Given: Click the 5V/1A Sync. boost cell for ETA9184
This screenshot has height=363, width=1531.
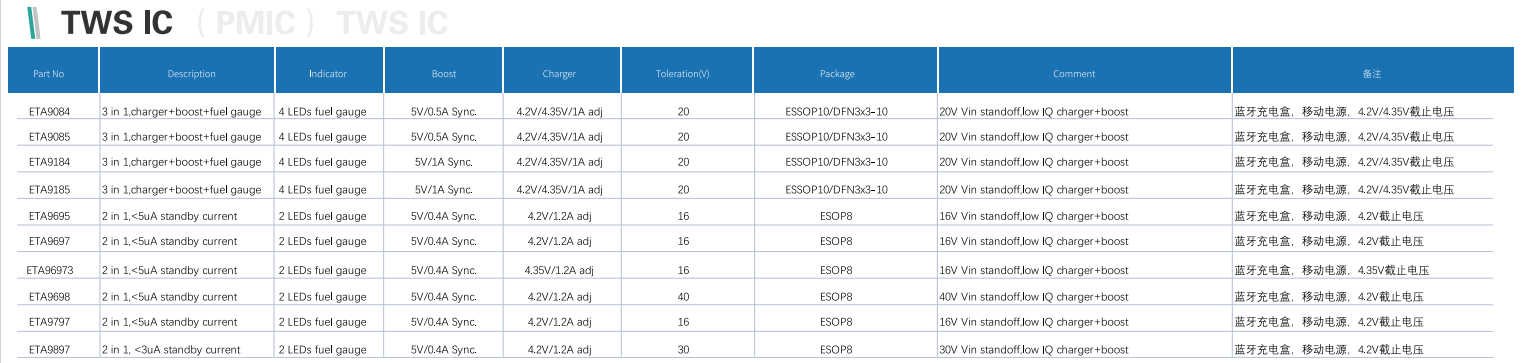Looking at the screenshot, I should pyautogui.click(x=444, y=162).
